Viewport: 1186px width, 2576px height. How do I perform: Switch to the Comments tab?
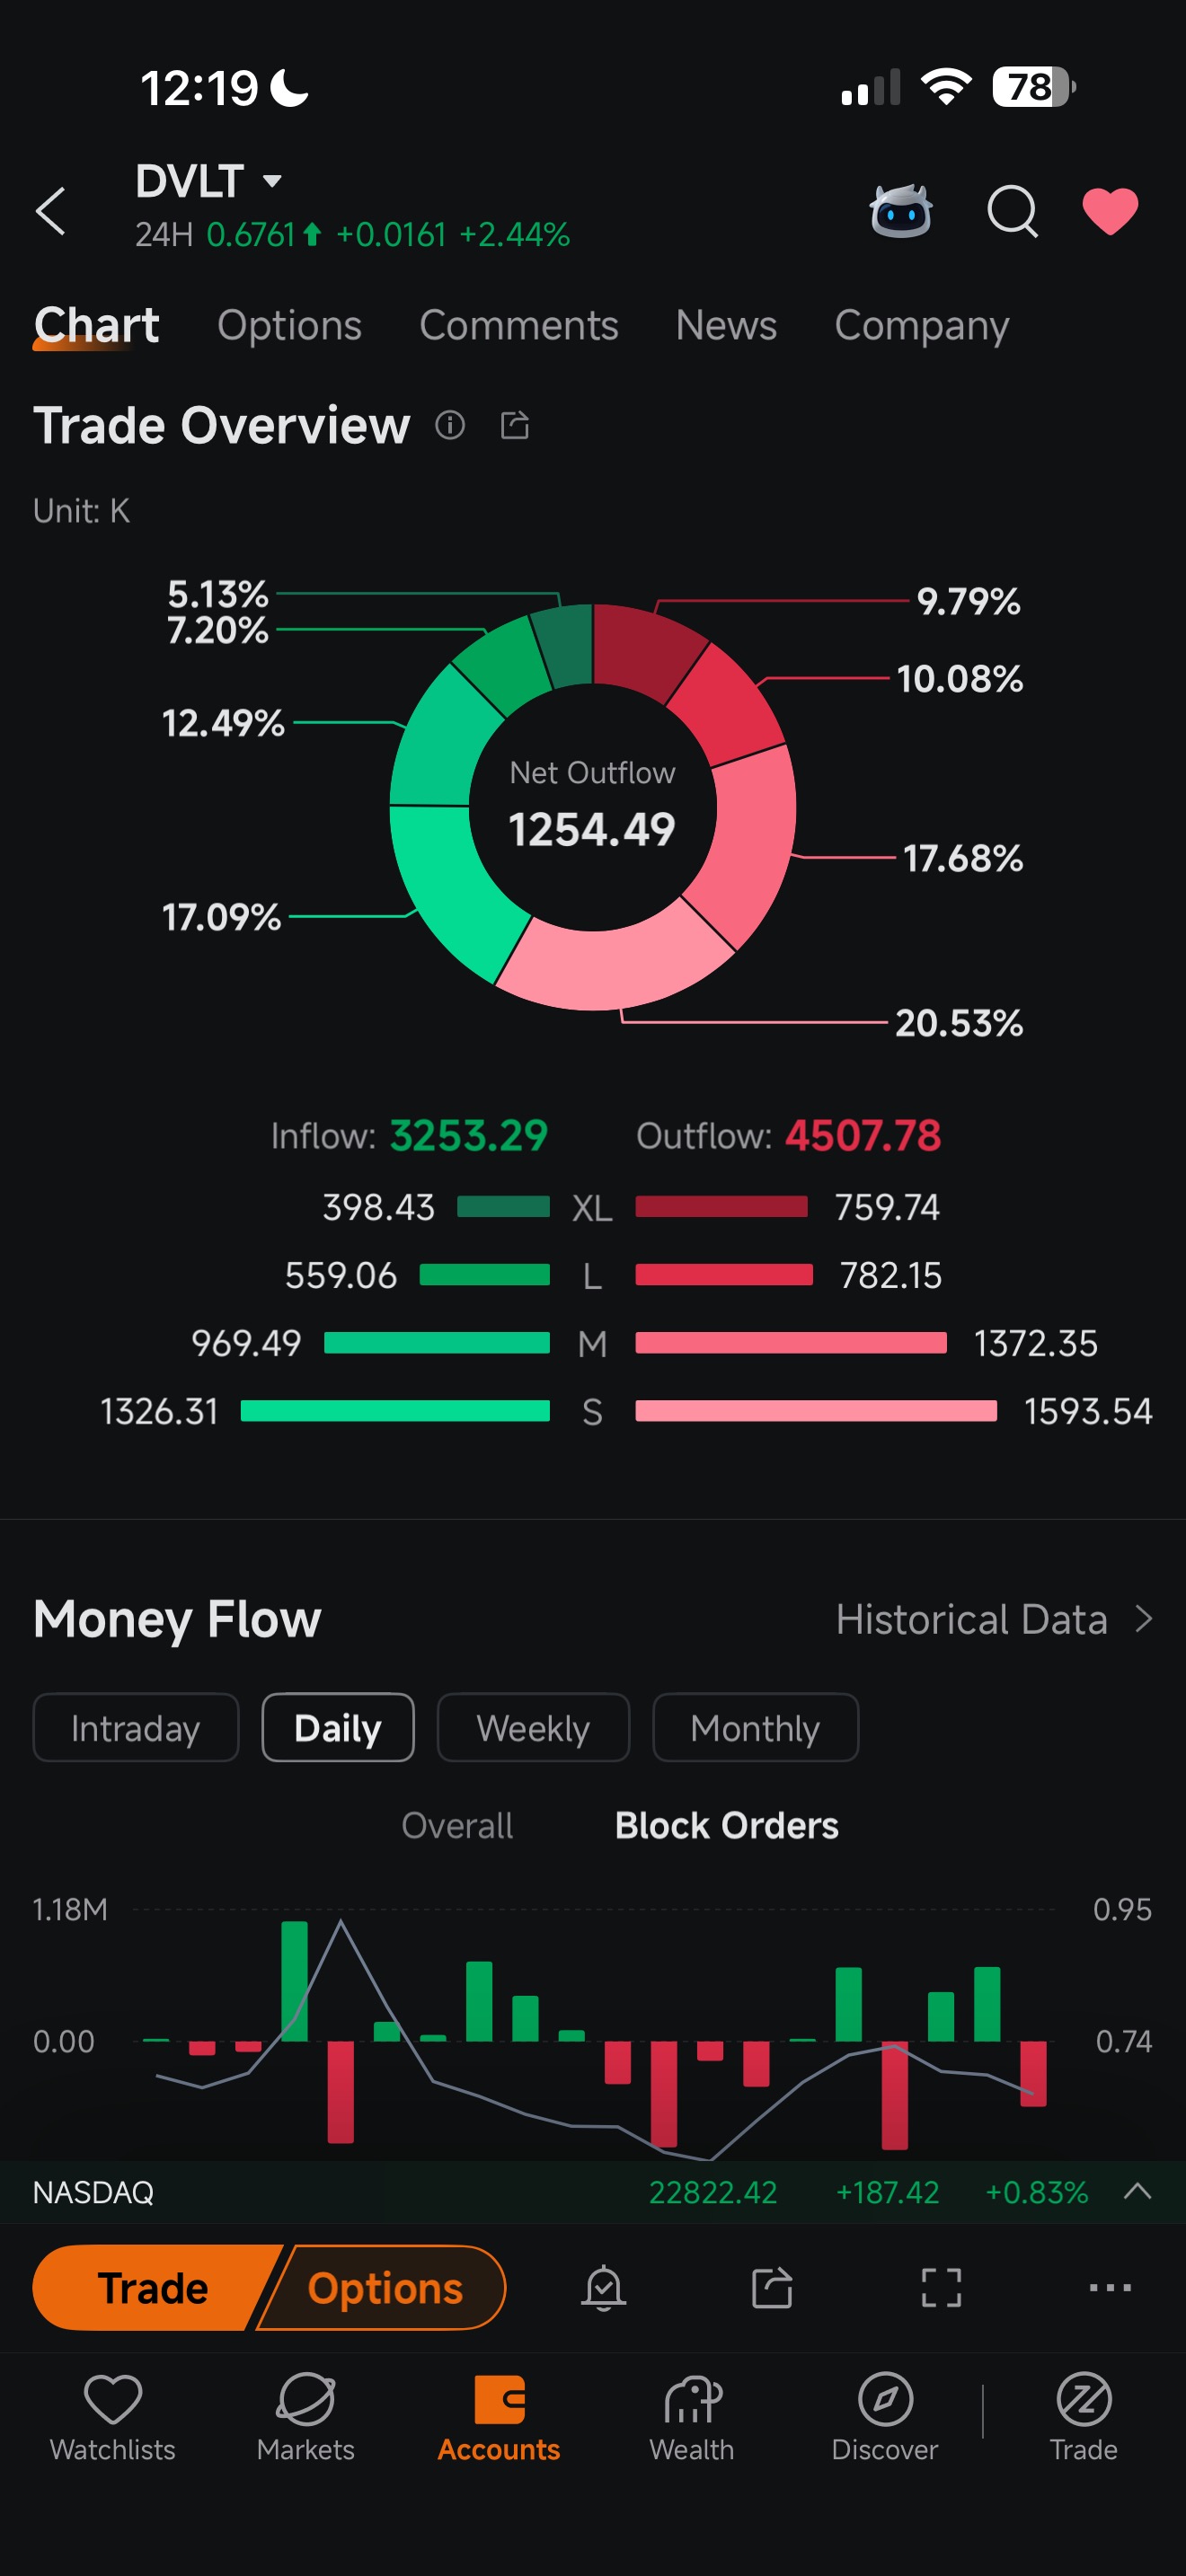click(x=518, y=325)
